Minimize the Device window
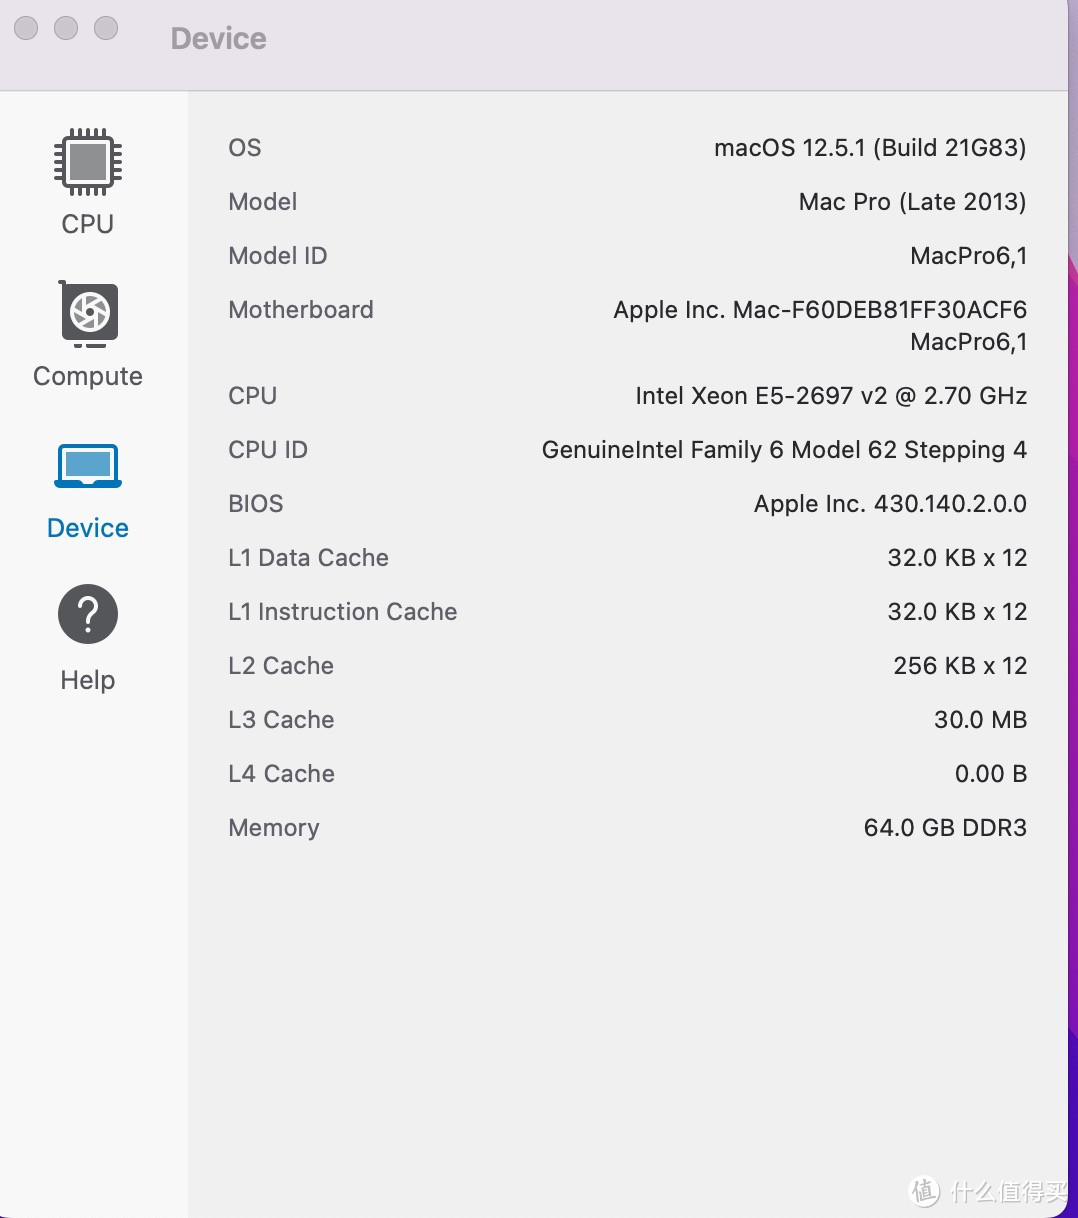Viewport: 1078px width, 1218px height. pyautogui.click(x=66, y=28)
